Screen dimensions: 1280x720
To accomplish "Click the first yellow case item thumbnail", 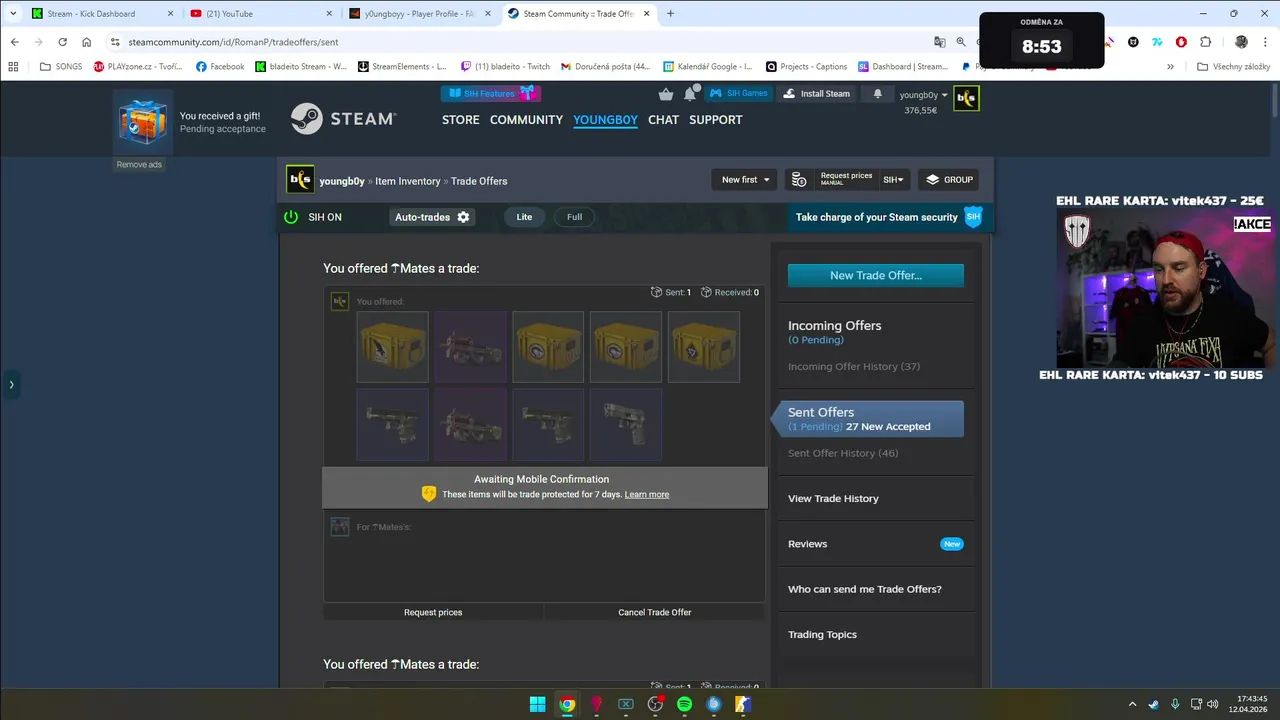I will (393, 347).
